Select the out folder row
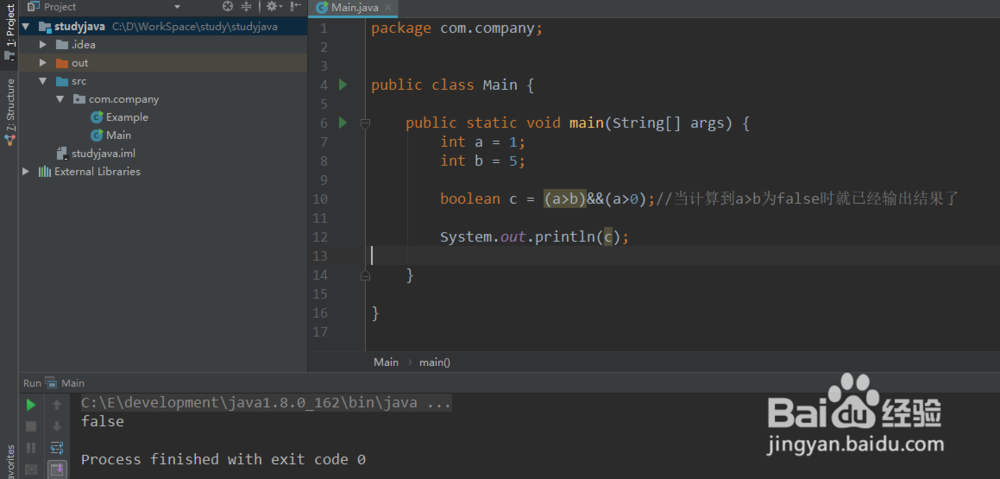Viewport: 1000px width, 479px height. click(x=163, y=63)
